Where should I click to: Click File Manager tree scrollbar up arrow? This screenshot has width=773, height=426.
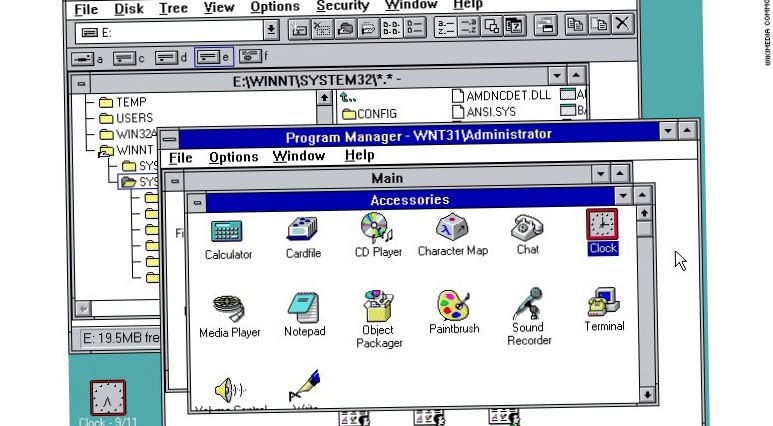pos(324,98)
